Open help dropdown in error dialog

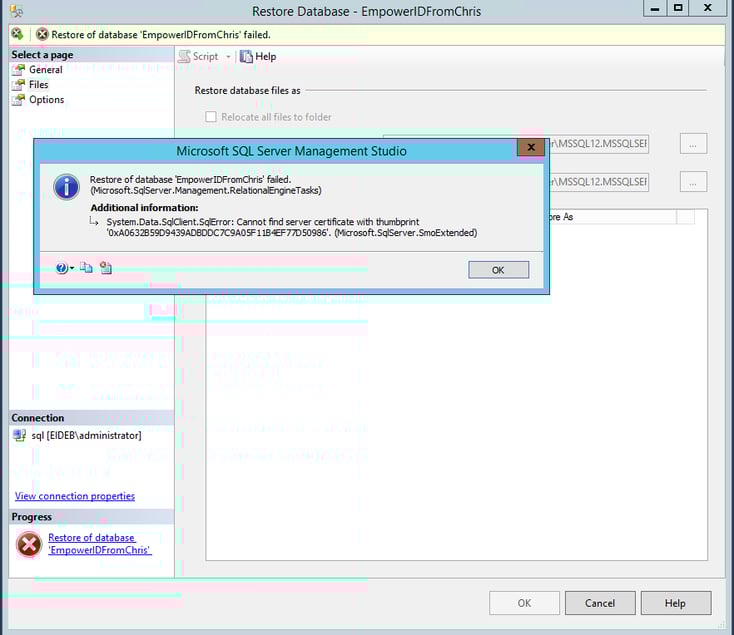coord(65,268)
